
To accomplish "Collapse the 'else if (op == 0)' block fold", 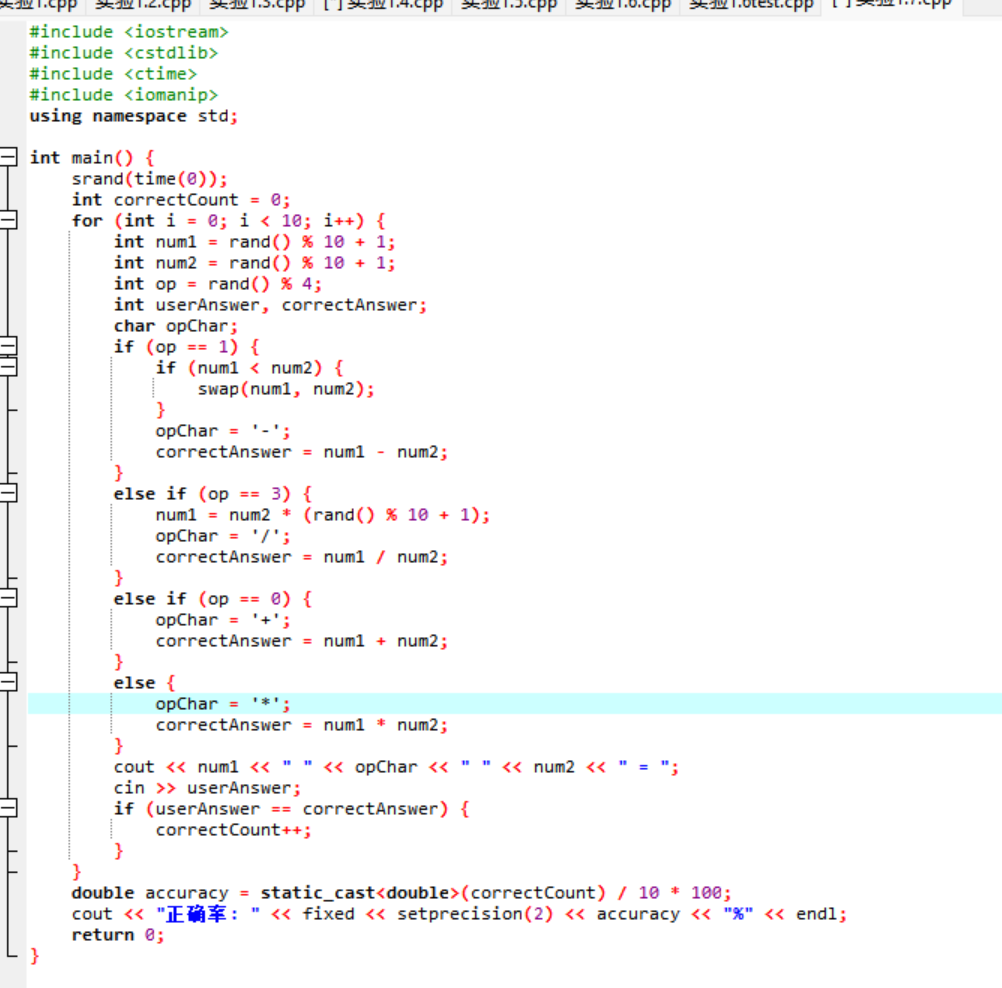I will [x=8, y=598].
